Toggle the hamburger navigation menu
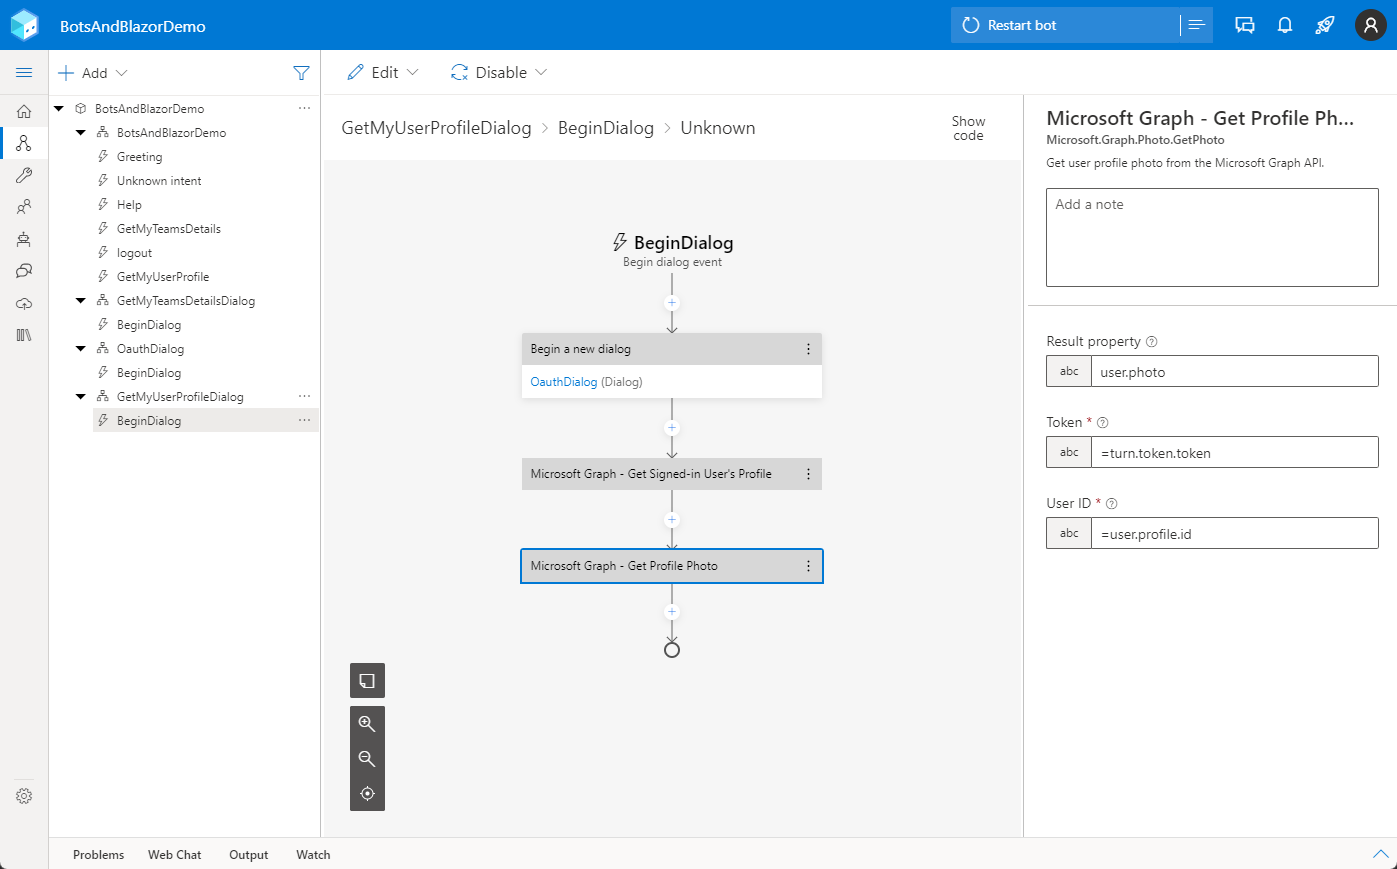 (x=24, y=73)
